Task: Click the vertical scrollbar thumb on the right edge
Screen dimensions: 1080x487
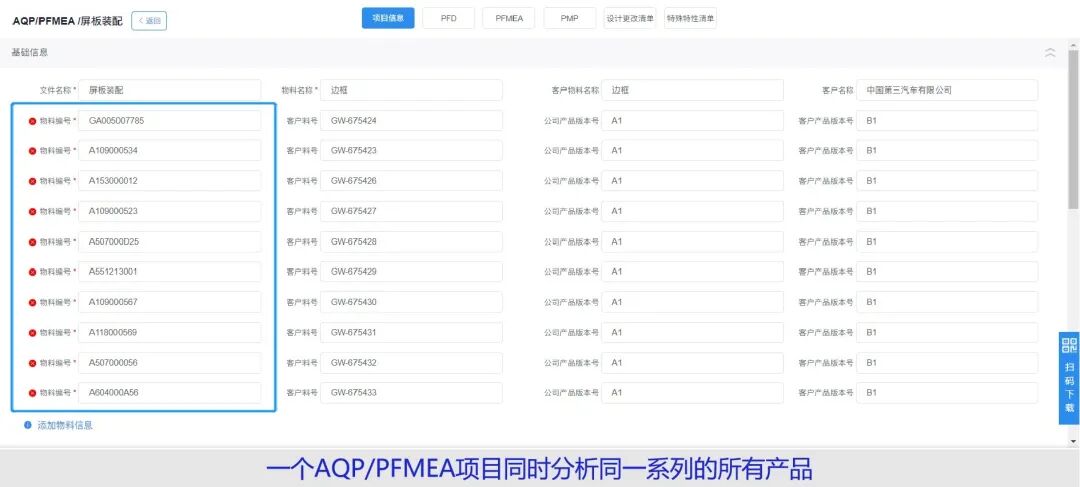Action: point(1074,127)
